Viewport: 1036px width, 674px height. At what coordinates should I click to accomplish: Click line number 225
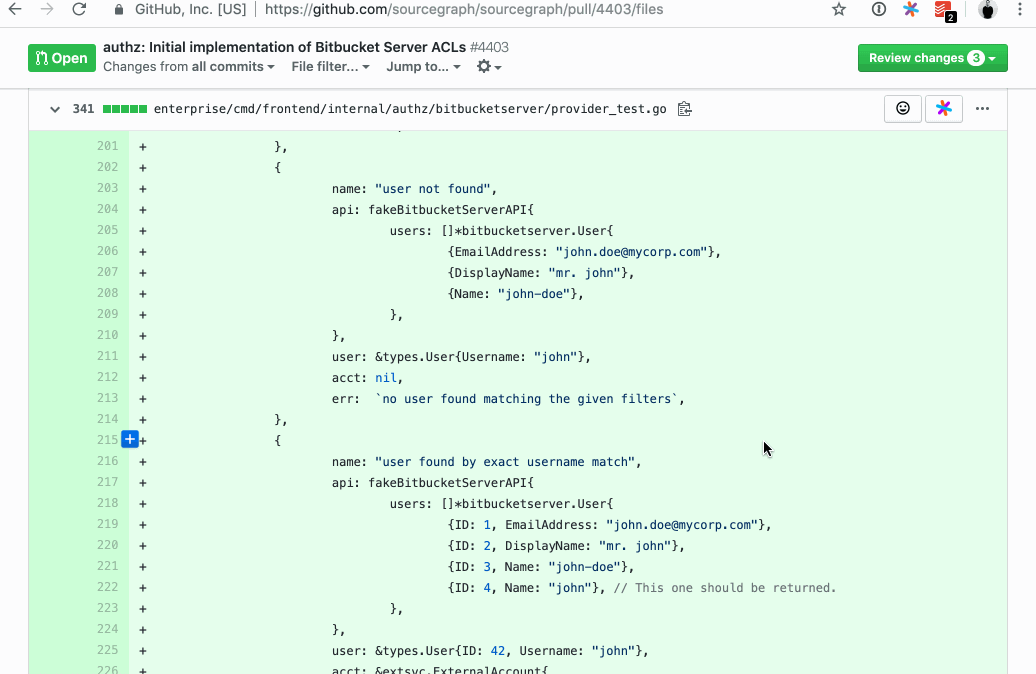pyautogui.click(x=107, y=650)
